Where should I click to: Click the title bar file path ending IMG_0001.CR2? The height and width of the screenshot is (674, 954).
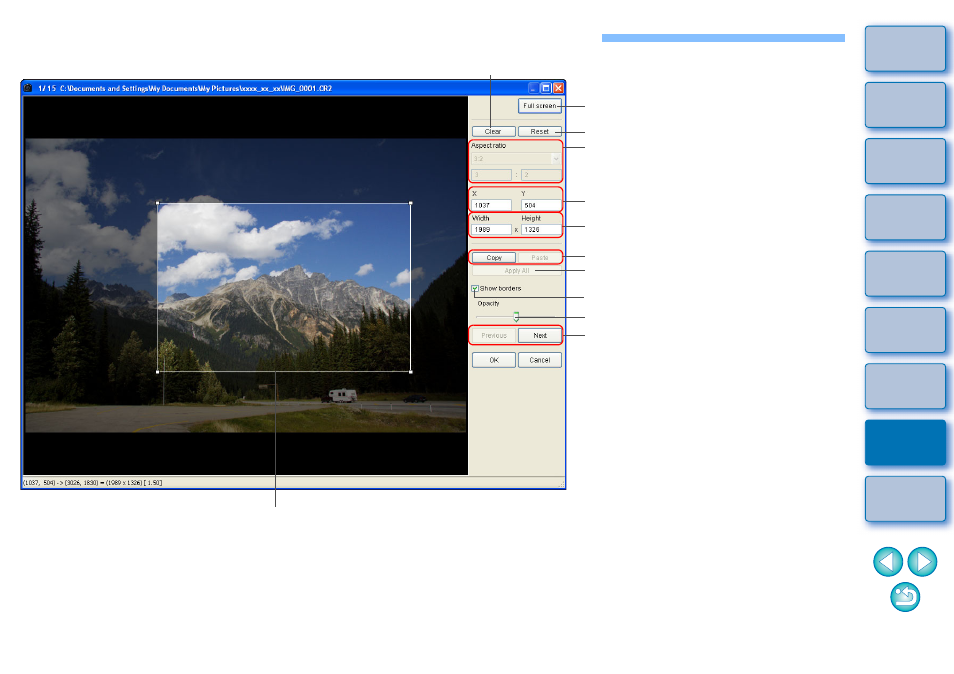(195, 88)
